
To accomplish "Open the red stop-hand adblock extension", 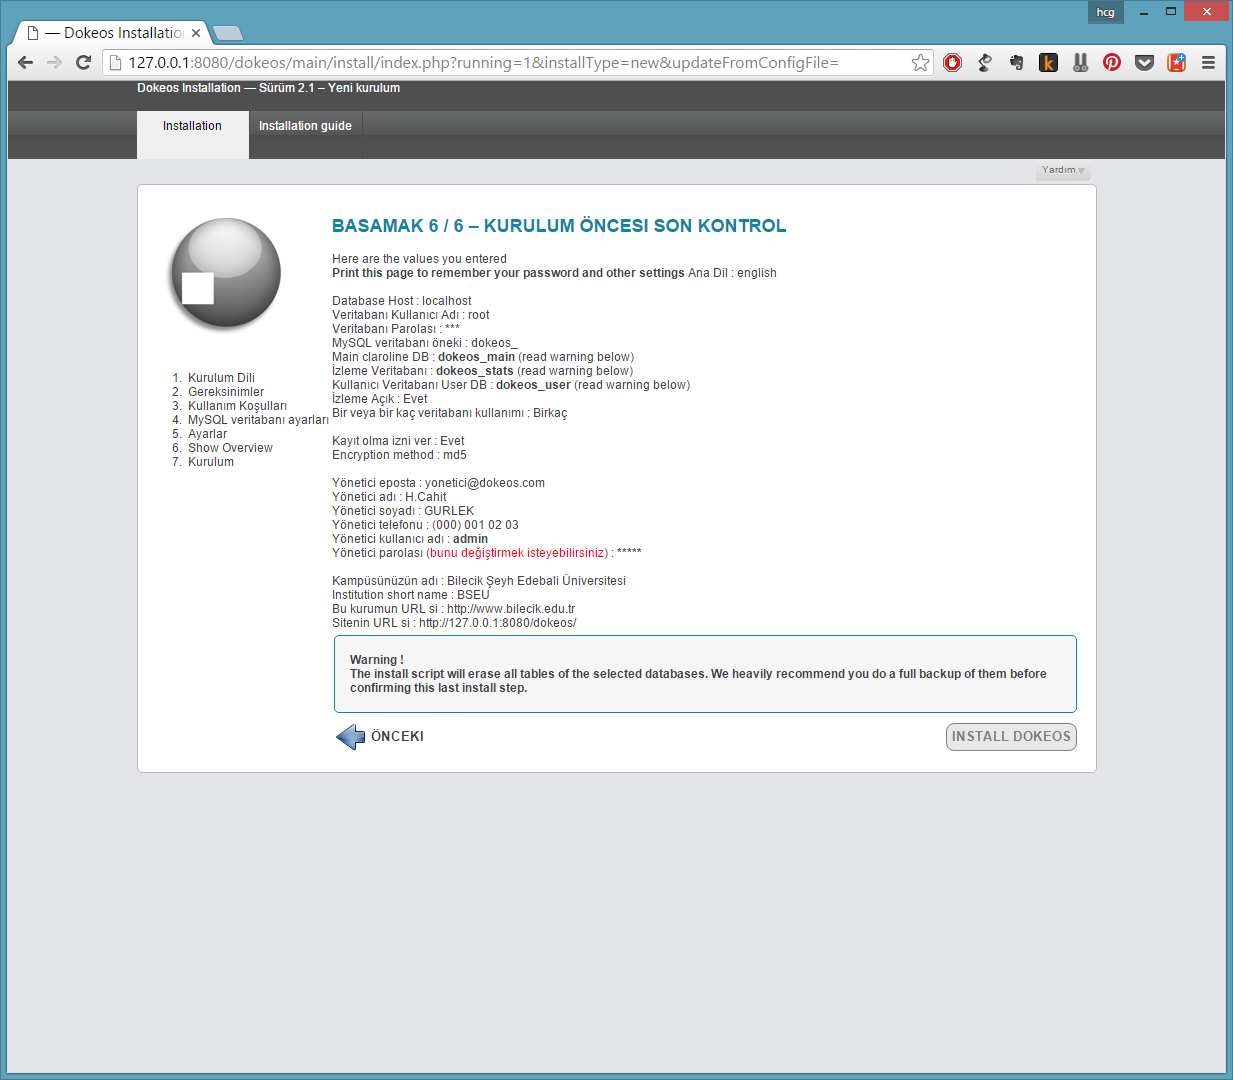I will (x=953, y=63).
